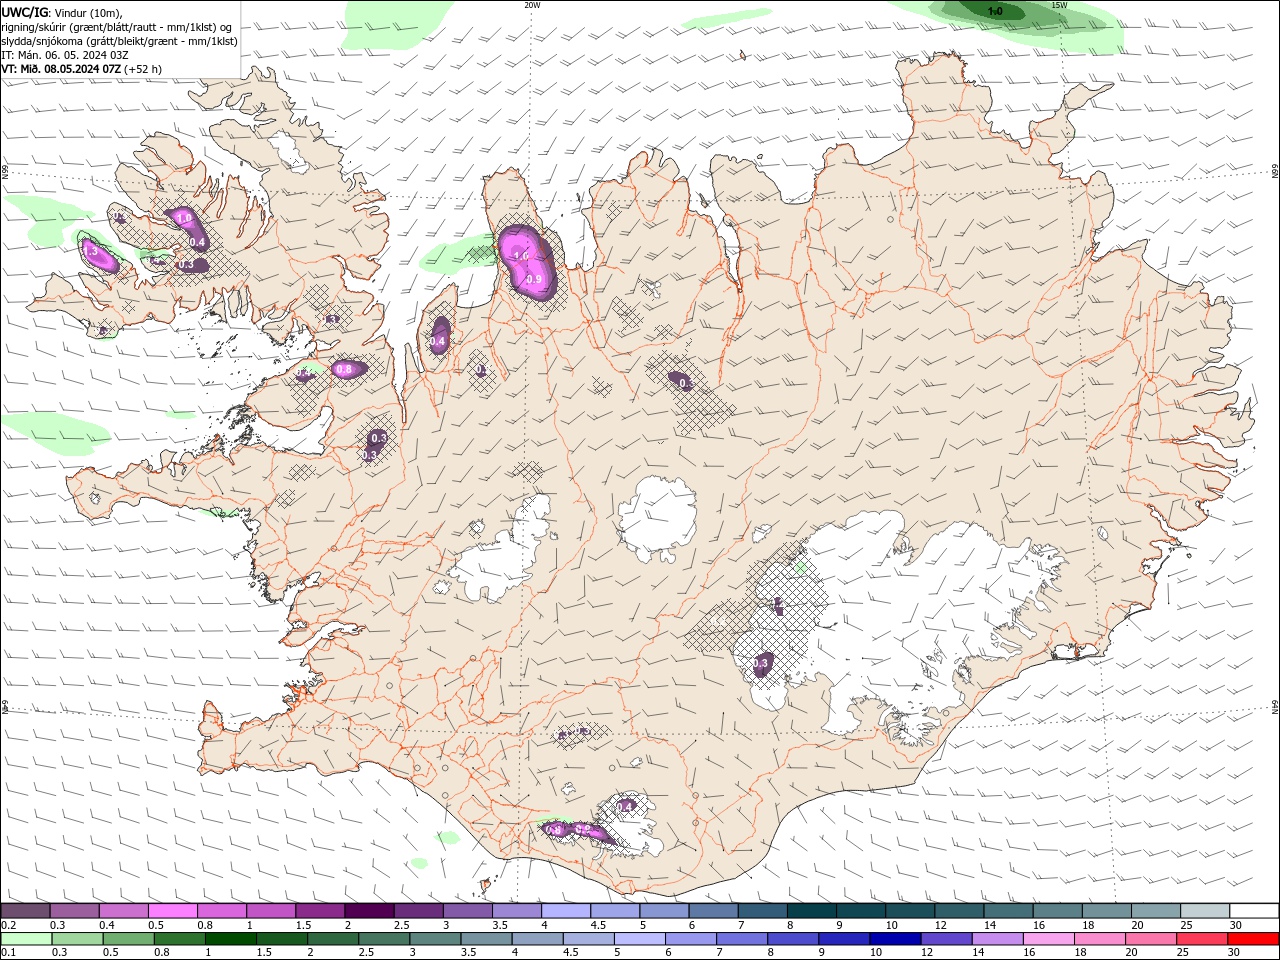Click the '0.3' value at Vatnajökull's western edge

coord(761,663)
